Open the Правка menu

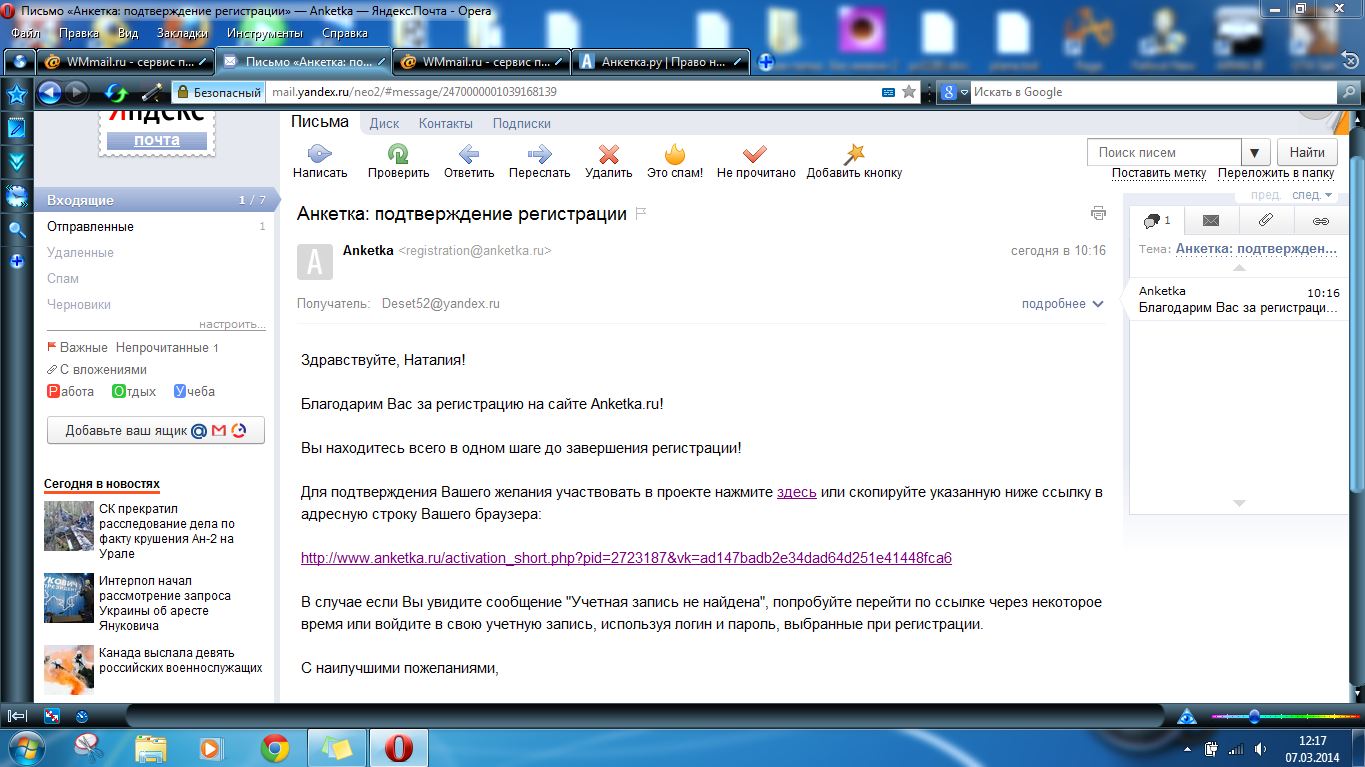coord(79,33)
